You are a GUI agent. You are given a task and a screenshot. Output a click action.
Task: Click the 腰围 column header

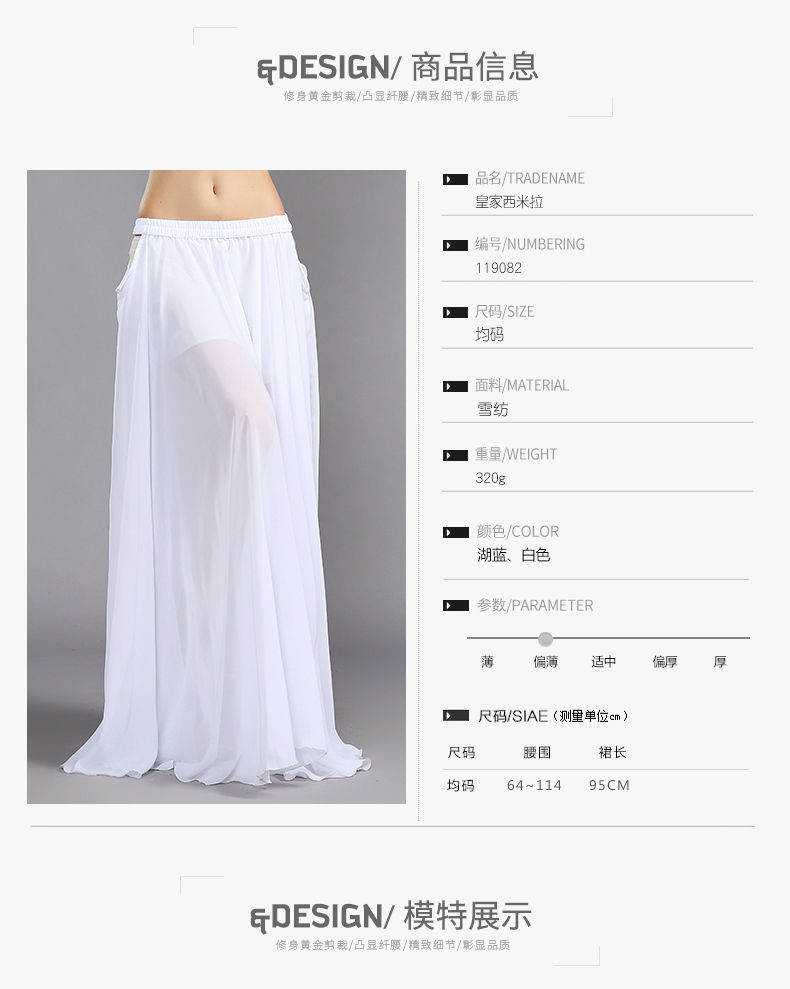click(x=537, y=752)
